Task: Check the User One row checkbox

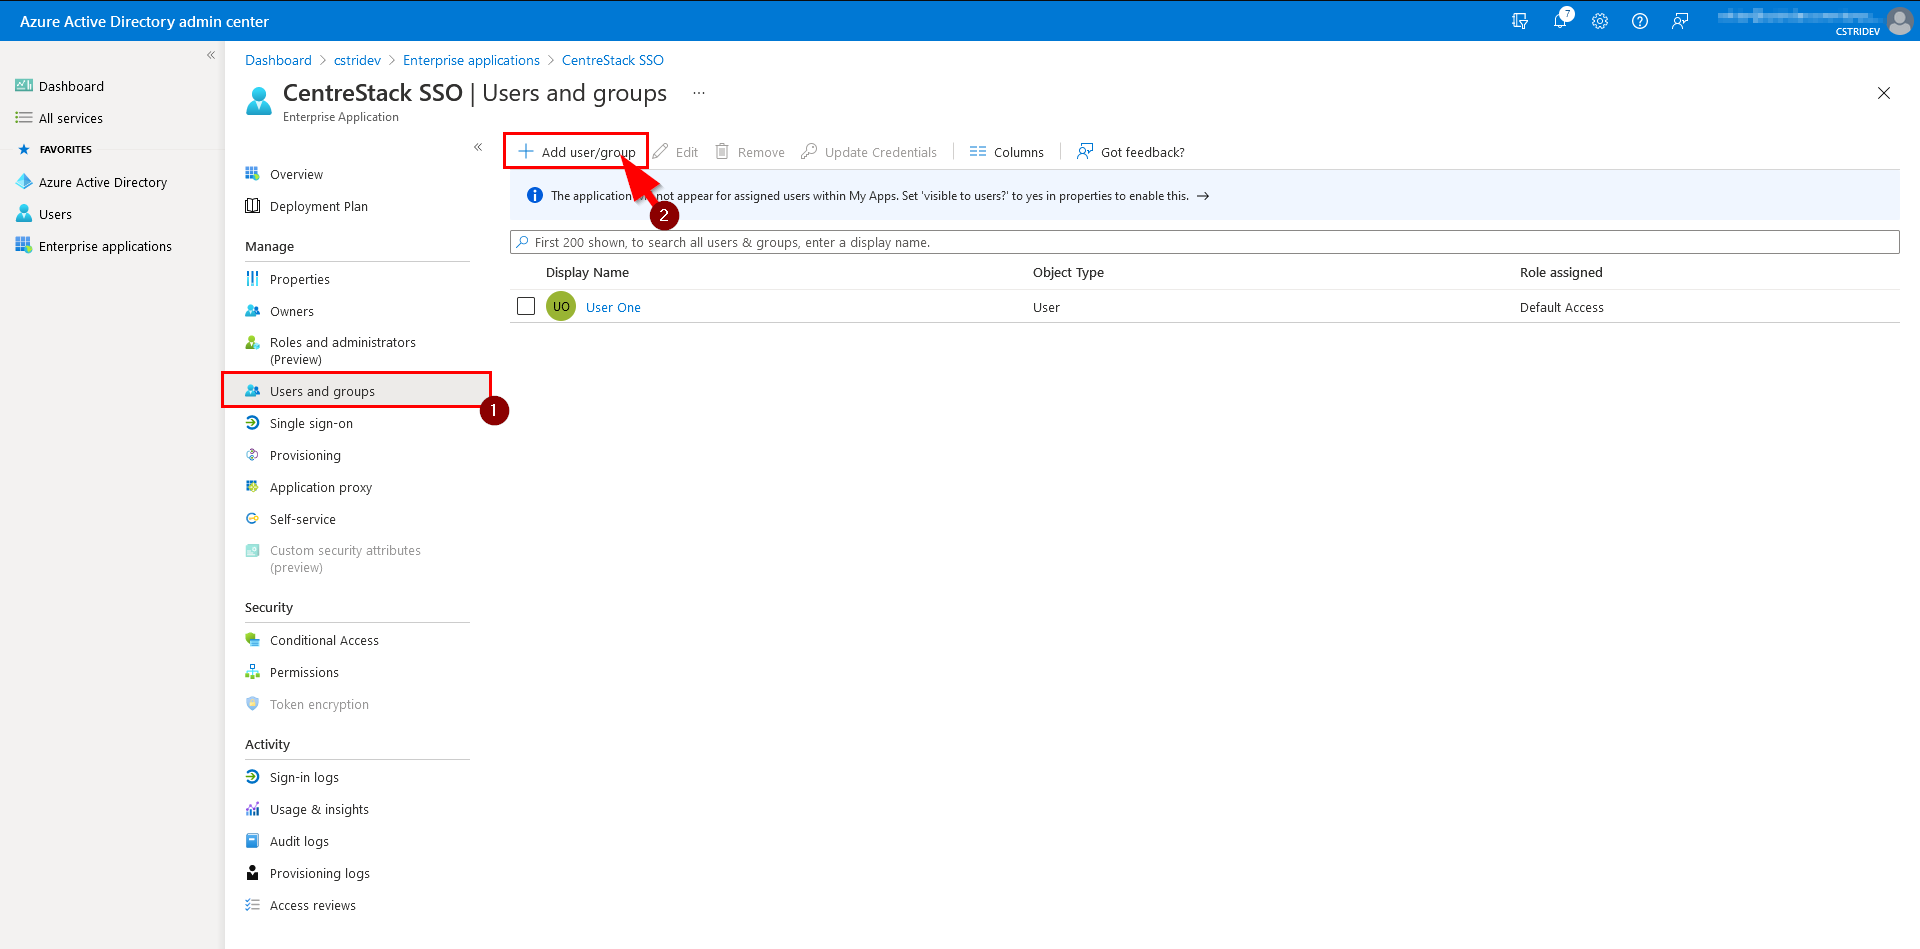Action: point(526,306)
